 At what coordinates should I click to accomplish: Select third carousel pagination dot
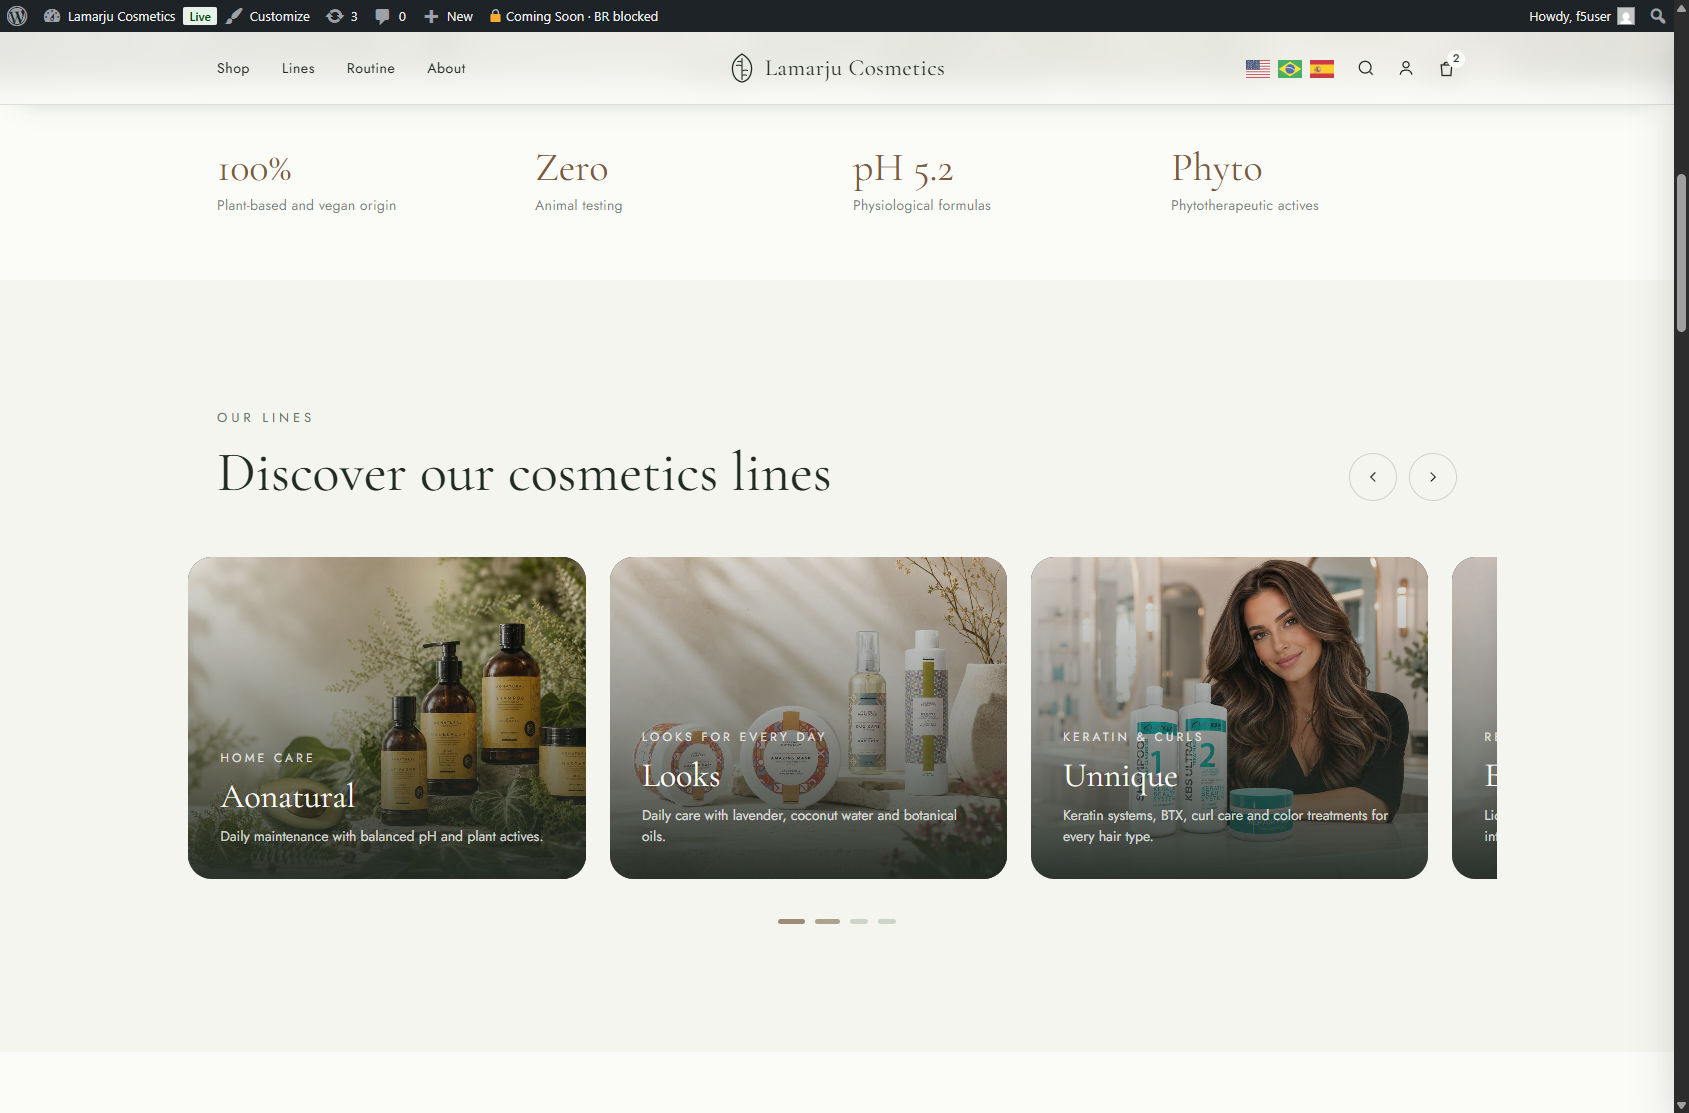click(x=859, y=921)
